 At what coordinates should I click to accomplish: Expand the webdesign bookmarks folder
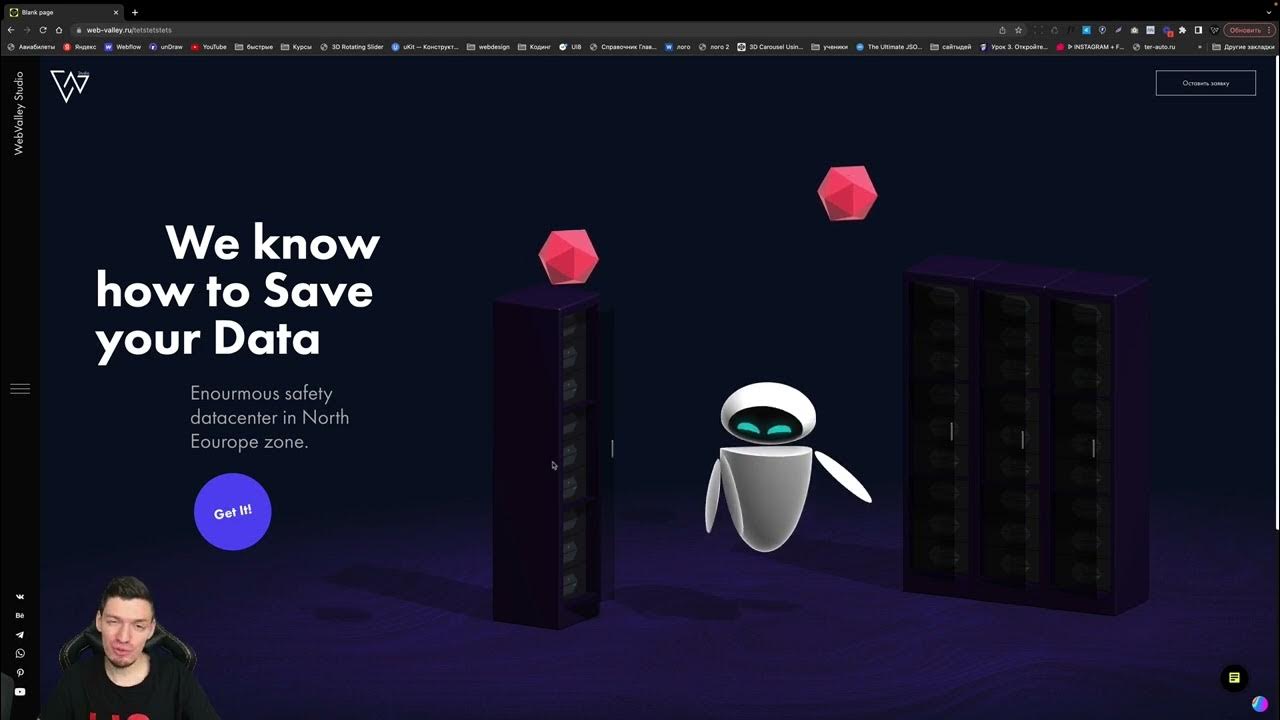pyautogui.click(x=489, y=47)
